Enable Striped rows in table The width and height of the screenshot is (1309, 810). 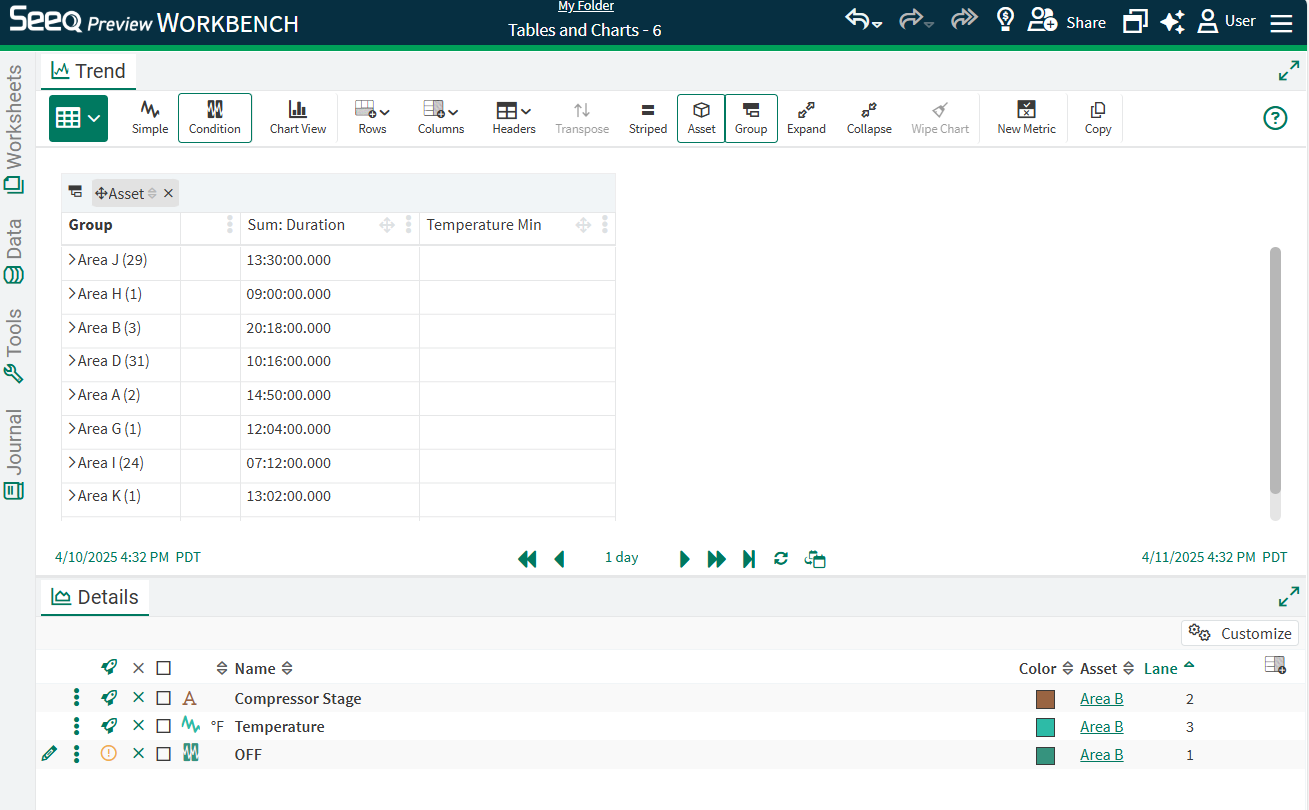(x=647, y=117)
